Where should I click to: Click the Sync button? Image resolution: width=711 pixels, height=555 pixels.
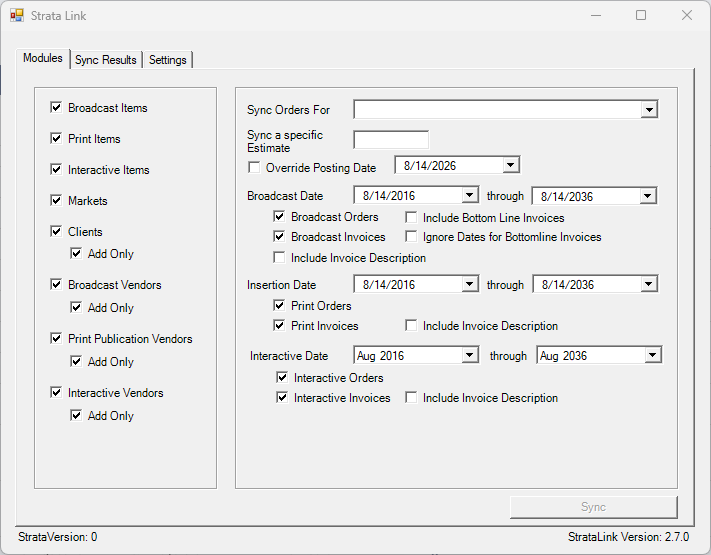click(594, 507)
